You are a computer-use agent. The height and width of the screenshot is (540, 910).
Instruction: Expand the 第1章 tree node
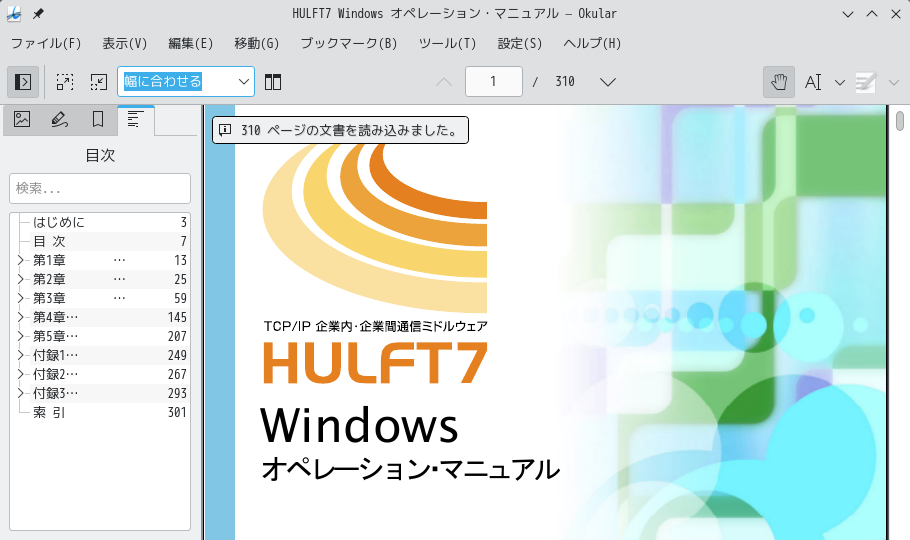(x=21, y=260)
